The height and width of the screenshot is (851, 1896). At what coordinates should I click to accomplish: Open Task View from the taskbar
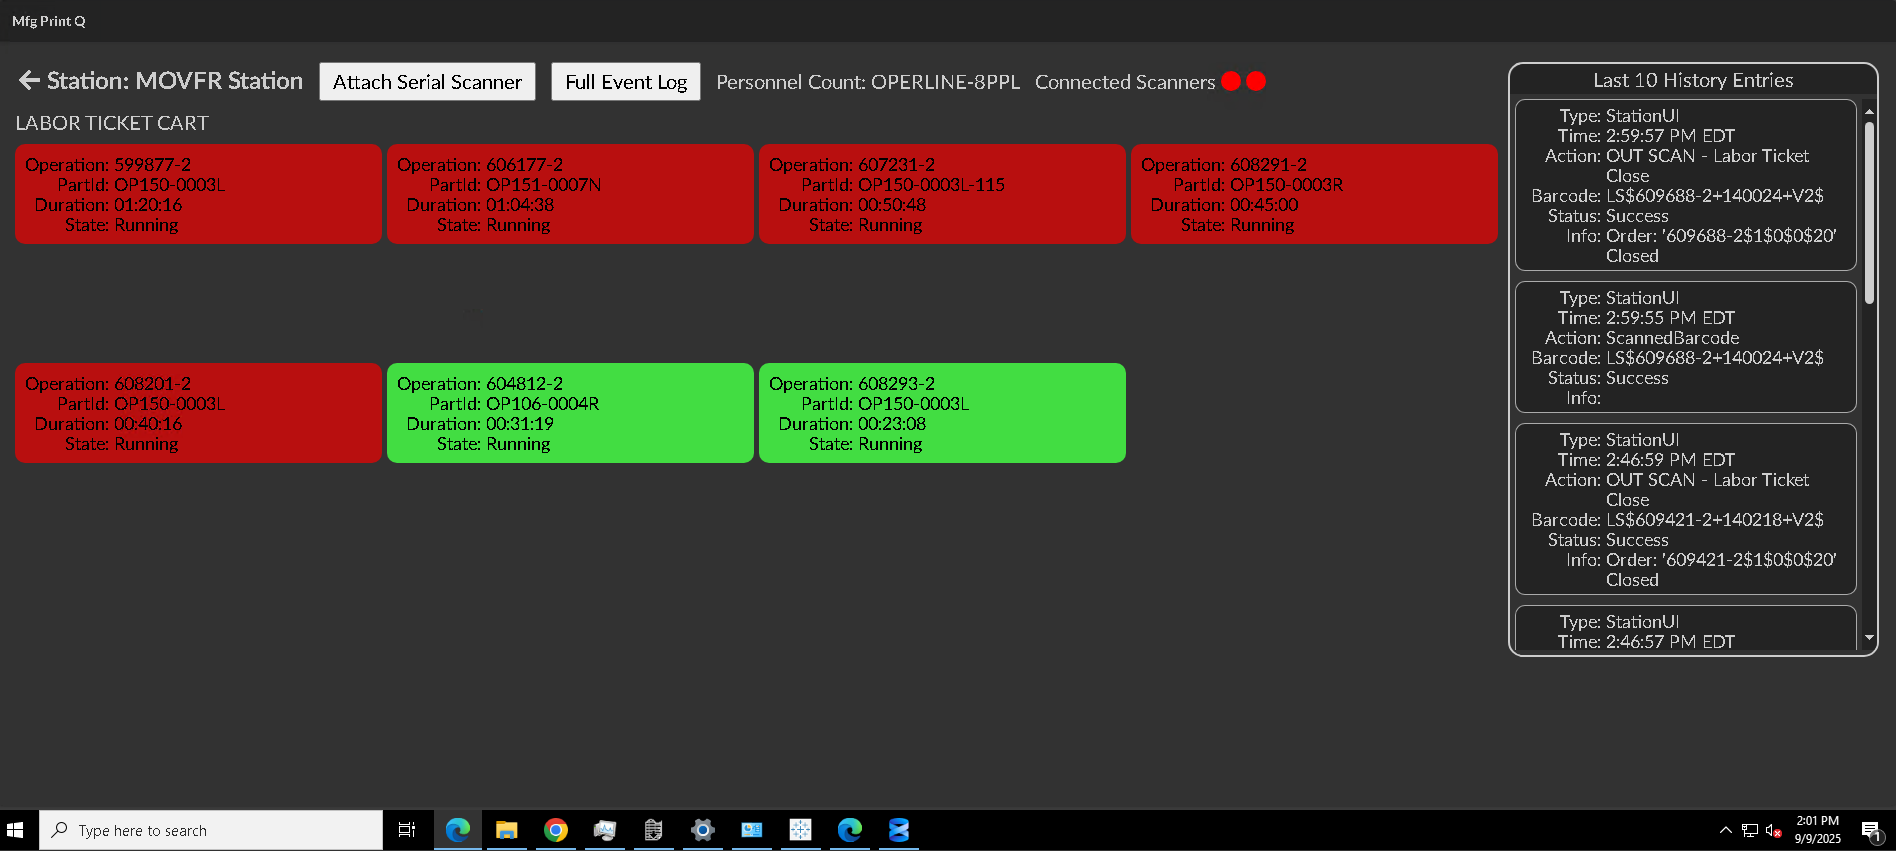[x=407, y=830]
